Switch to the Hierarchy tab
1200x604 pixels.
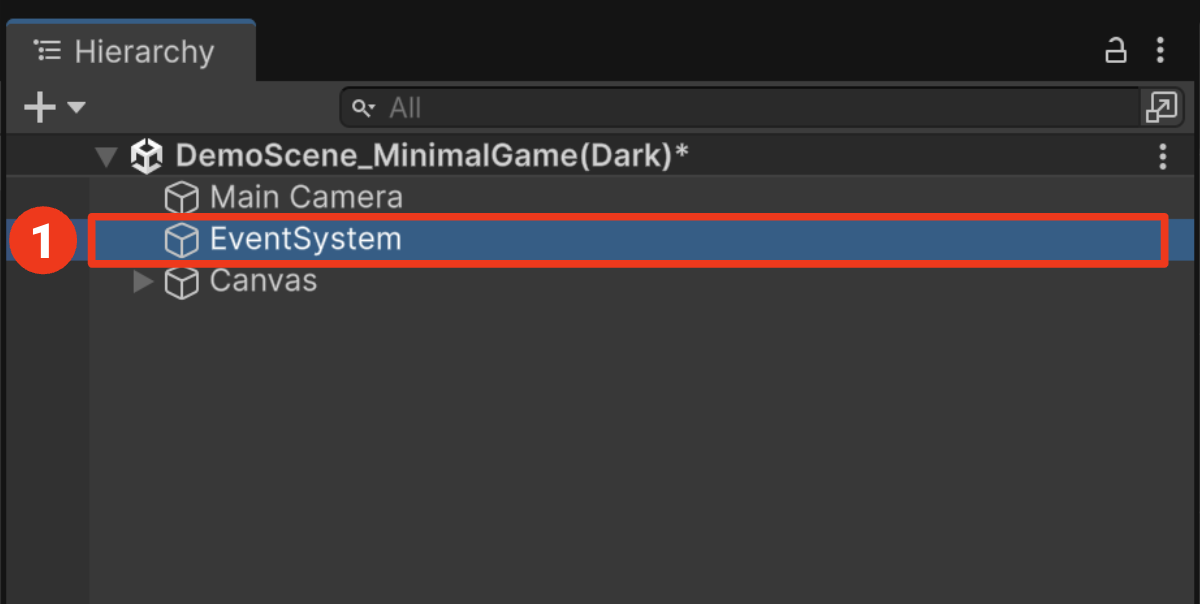click(x=131, y=51)
